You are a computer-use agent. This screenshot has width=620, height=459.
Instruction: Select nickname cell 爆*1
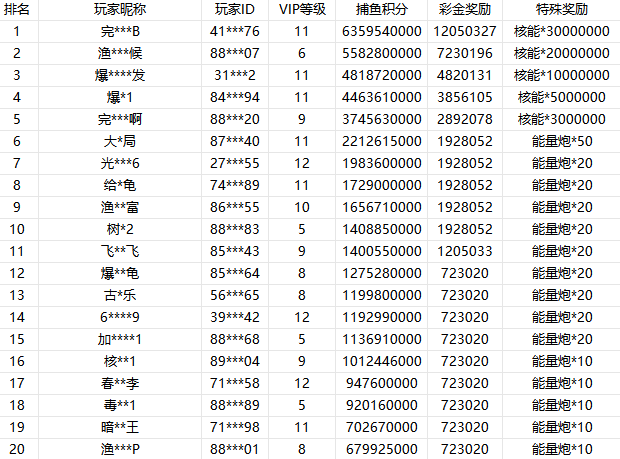pyautogui.click(x=120, y=97)
